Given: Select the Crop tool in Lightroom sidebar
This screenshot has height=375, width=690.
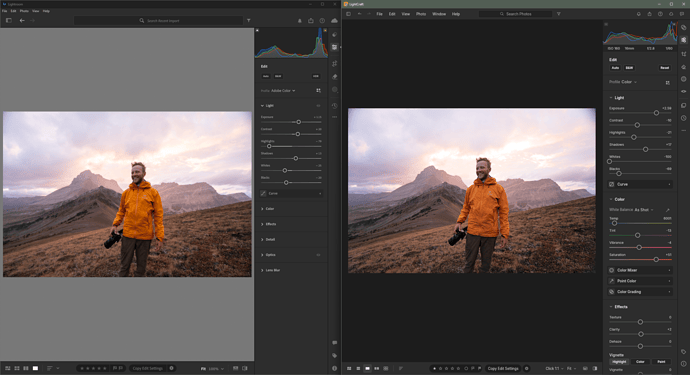Looking at the screenshot, I should [334, 63].
